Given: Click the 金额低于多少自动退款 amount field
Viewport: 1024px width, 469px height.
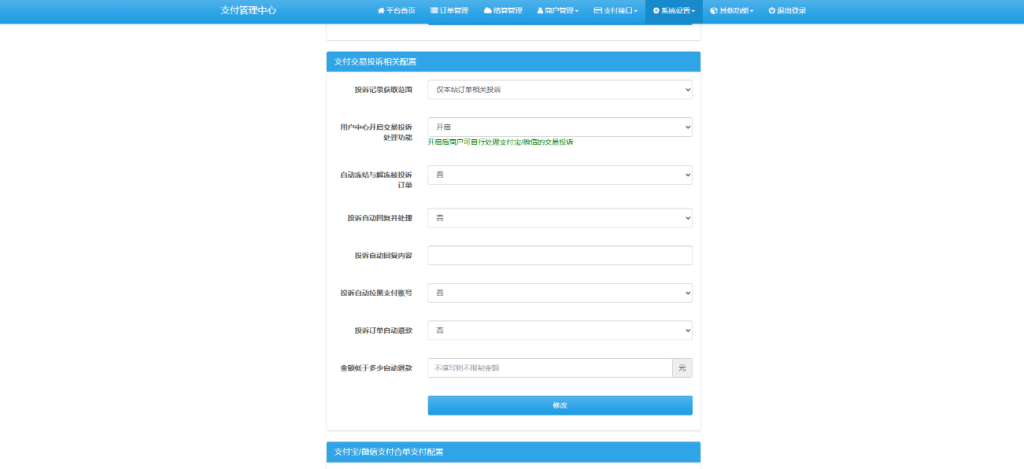Looking at the screenshot, I should [x=550, y=368].
